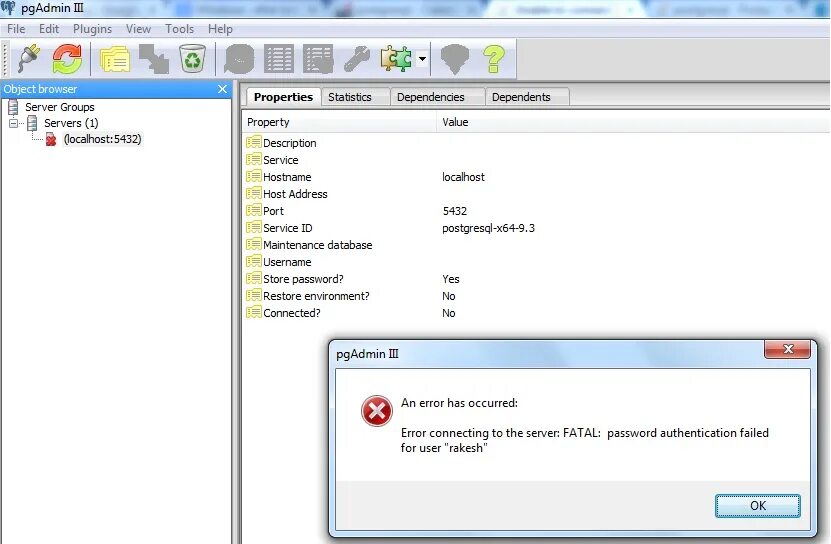831x544 pixels.
Task: Click the Plugins puzzle icon
Action: coord(396,58)
